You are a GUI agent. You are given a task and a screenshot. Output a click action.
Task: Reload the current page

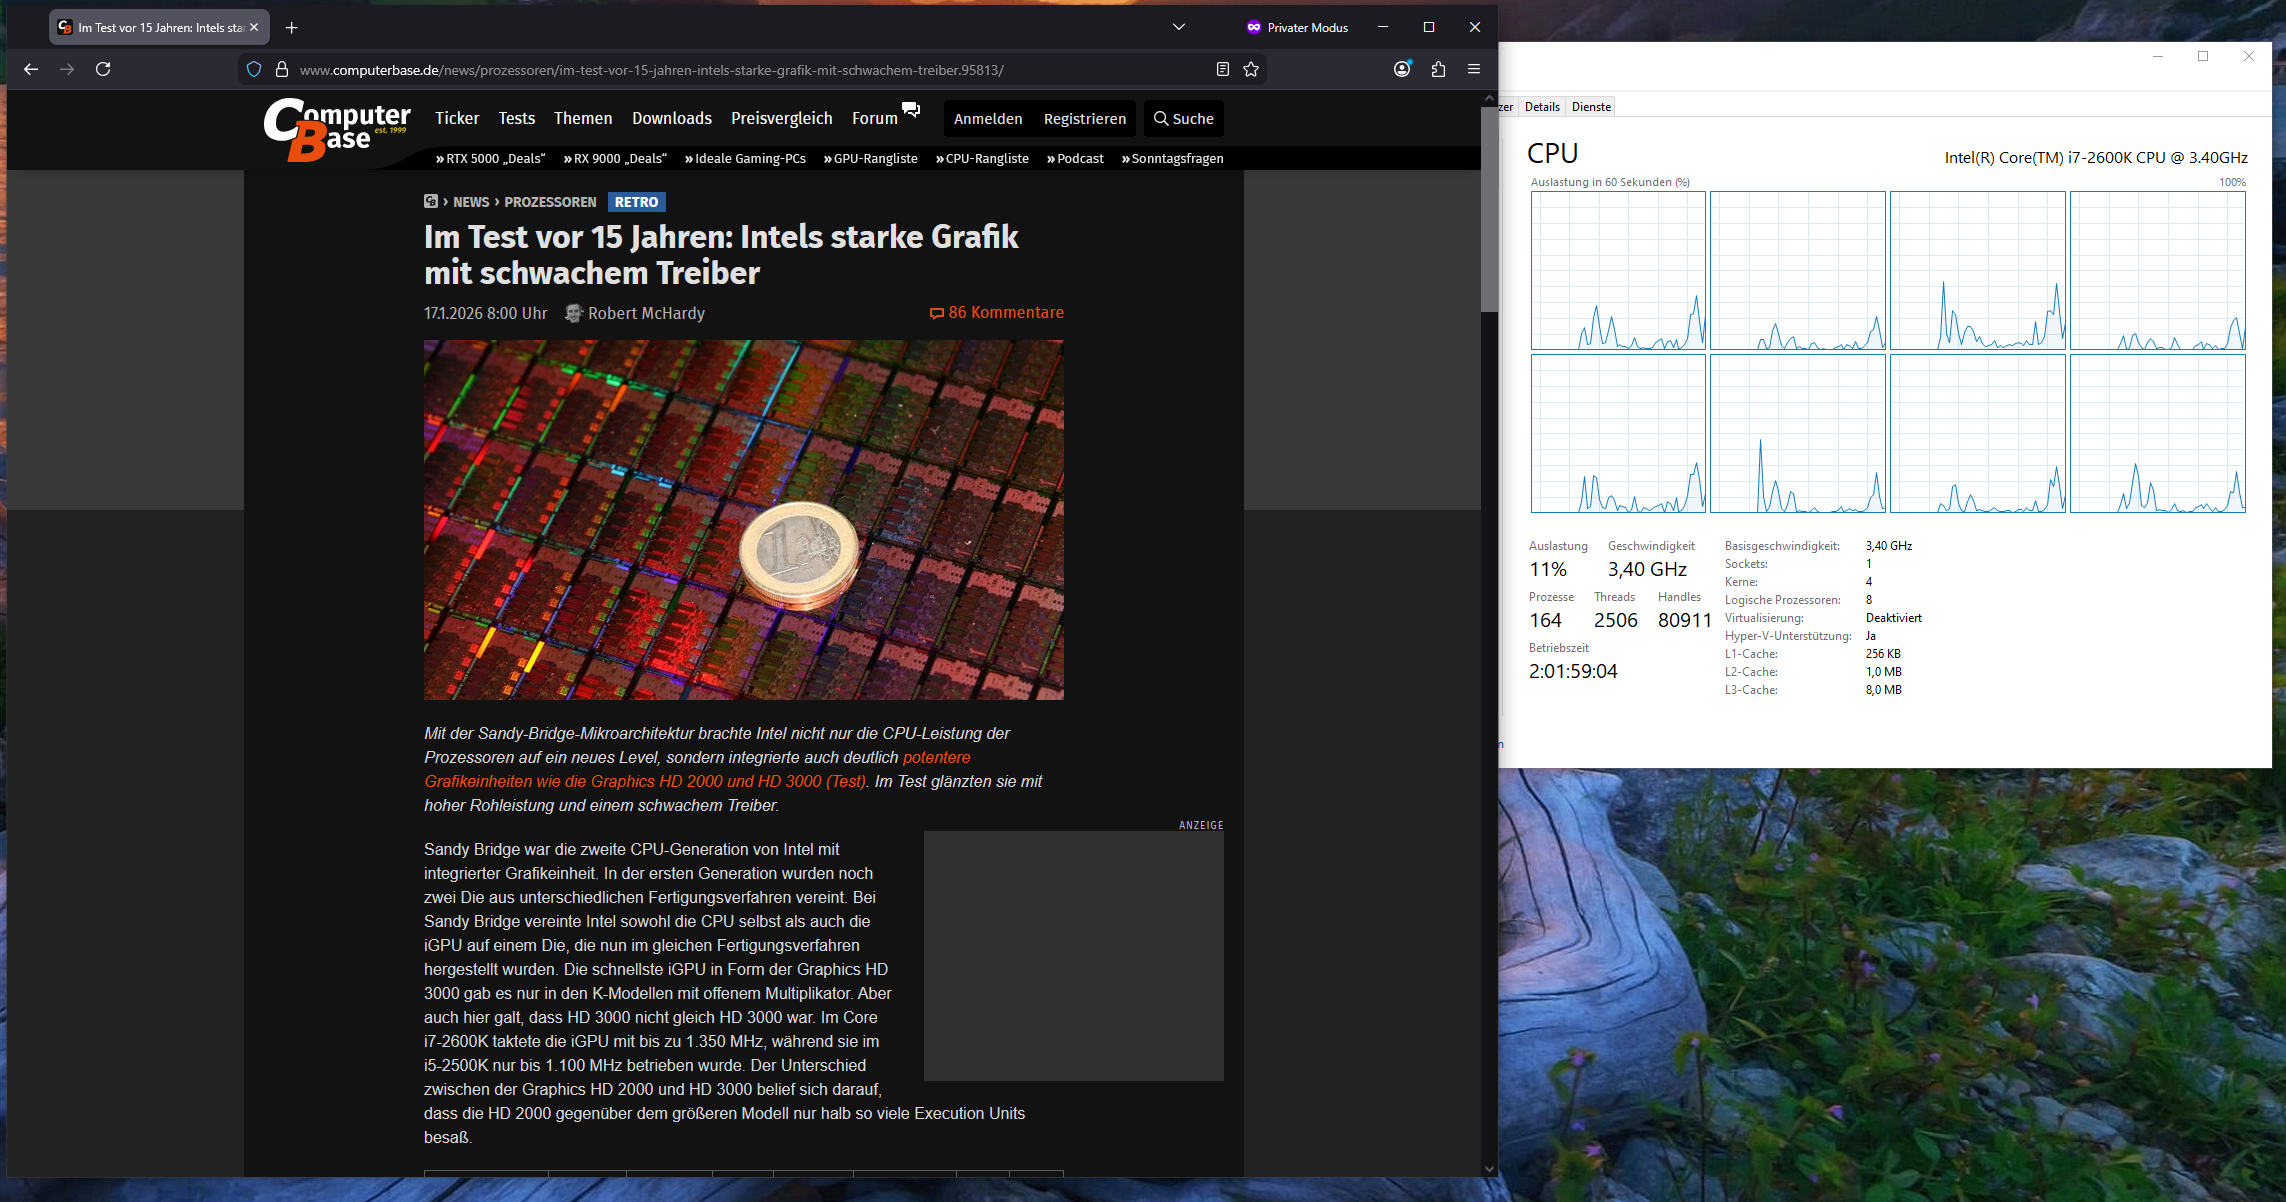point(104,69)
